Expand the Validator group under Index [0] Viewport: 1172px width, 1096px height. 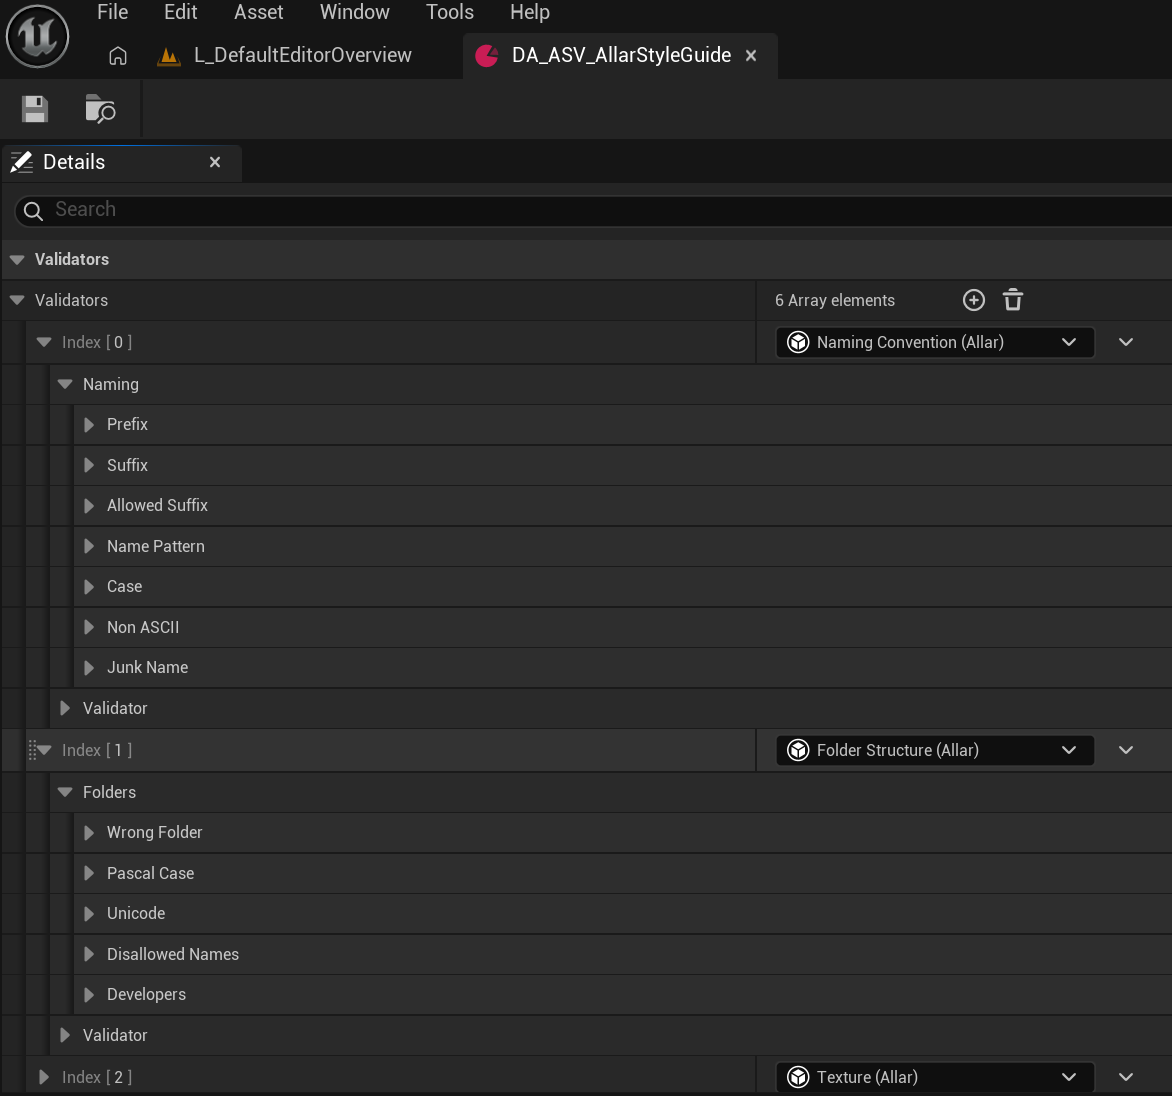click(x=65, y=708)
